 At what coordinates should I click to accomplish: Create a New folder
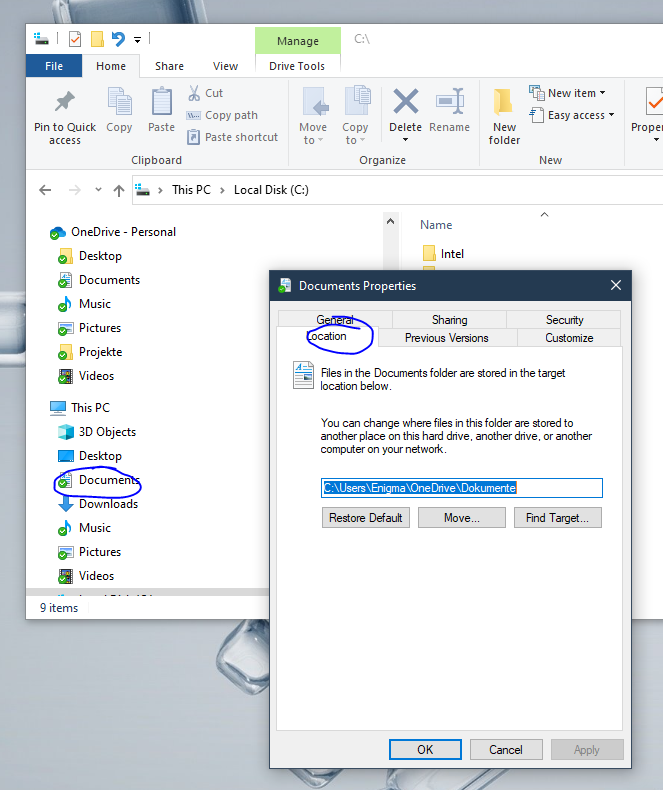504,117
